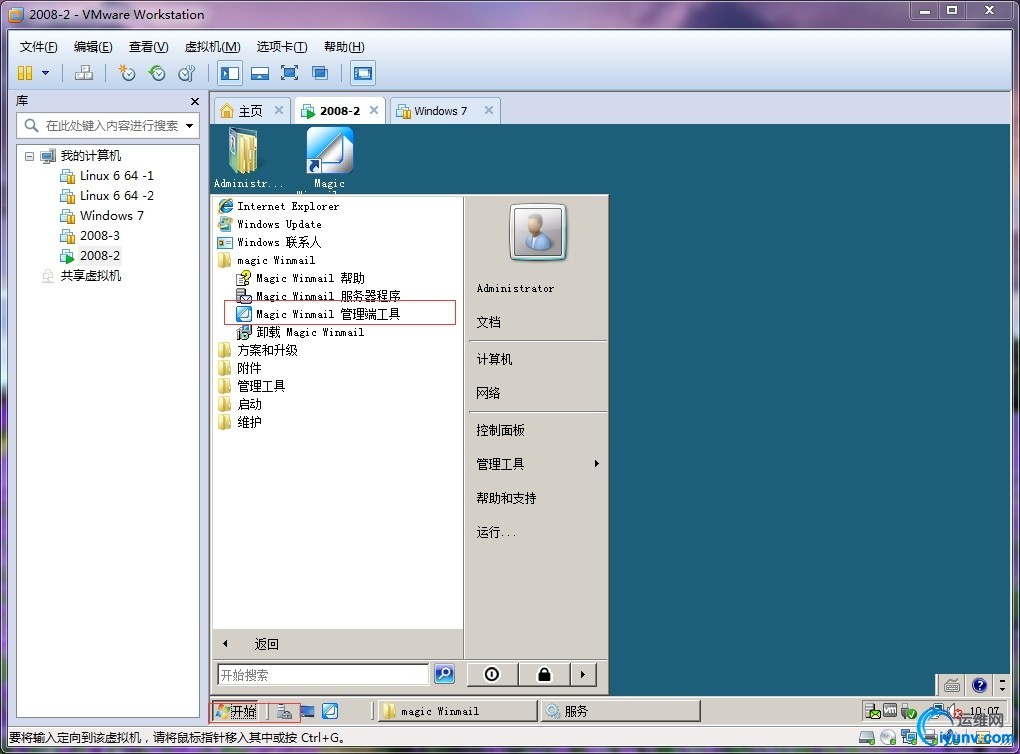Open the 虚拟机(M) menu
Image resolution: width=1020 pixels, height=754 pixels.
pos(213,47)
